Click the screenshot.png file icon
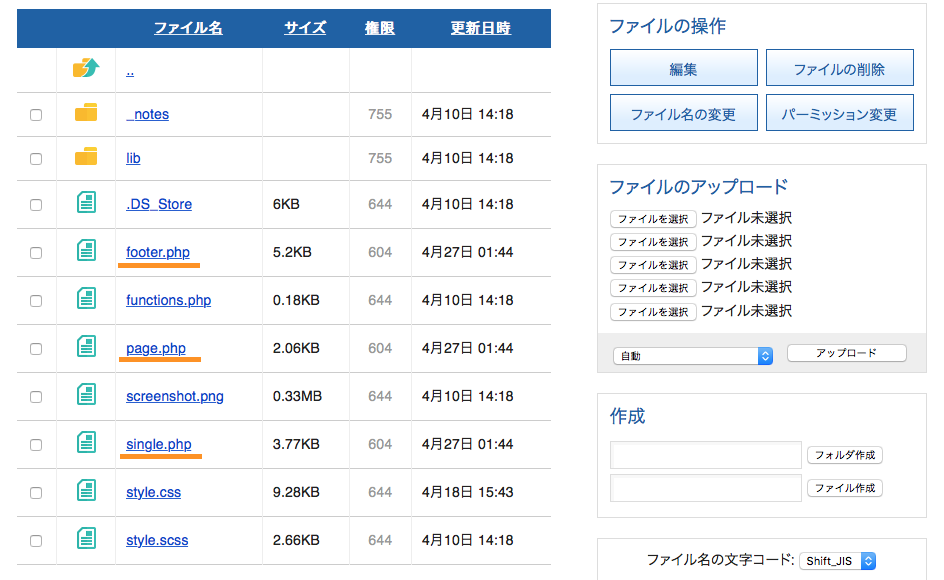 (x=86, y=394)
